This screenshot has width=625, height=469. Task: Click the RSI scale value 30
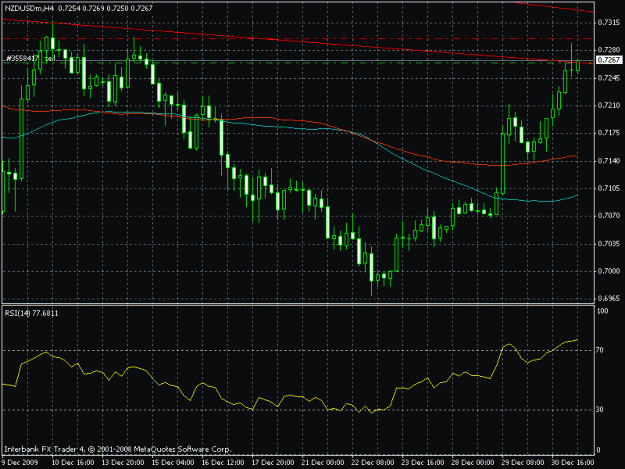click(x=600, y=410)
